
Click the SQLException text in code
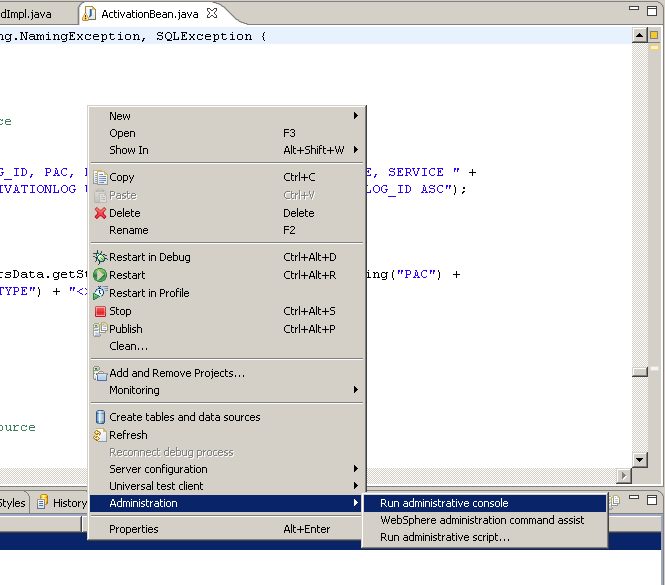point(204,36)
